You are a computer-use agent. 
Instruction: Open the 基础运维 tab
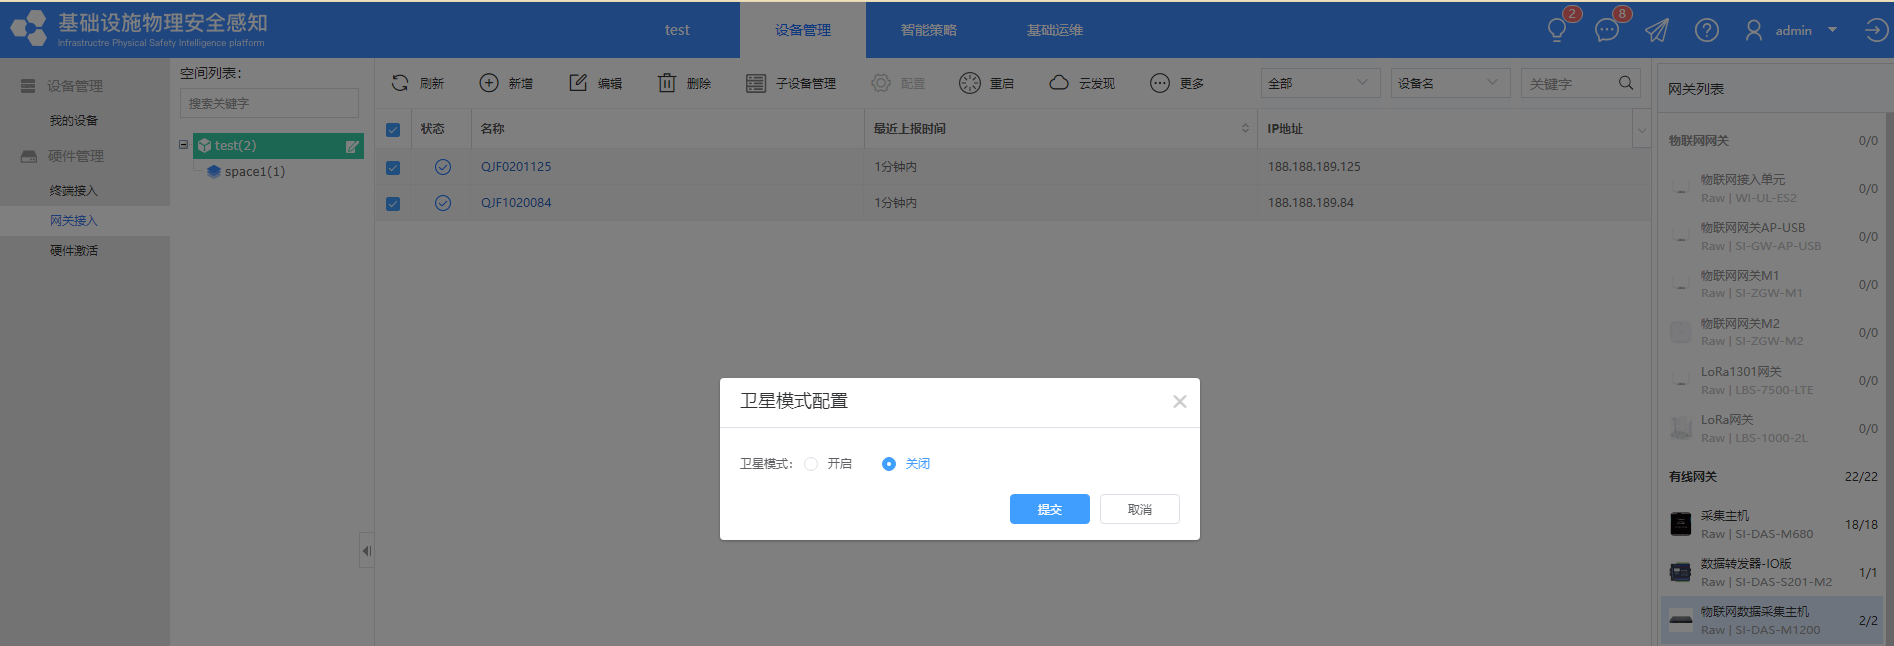pyautogui.click(x=1054, y=30)
